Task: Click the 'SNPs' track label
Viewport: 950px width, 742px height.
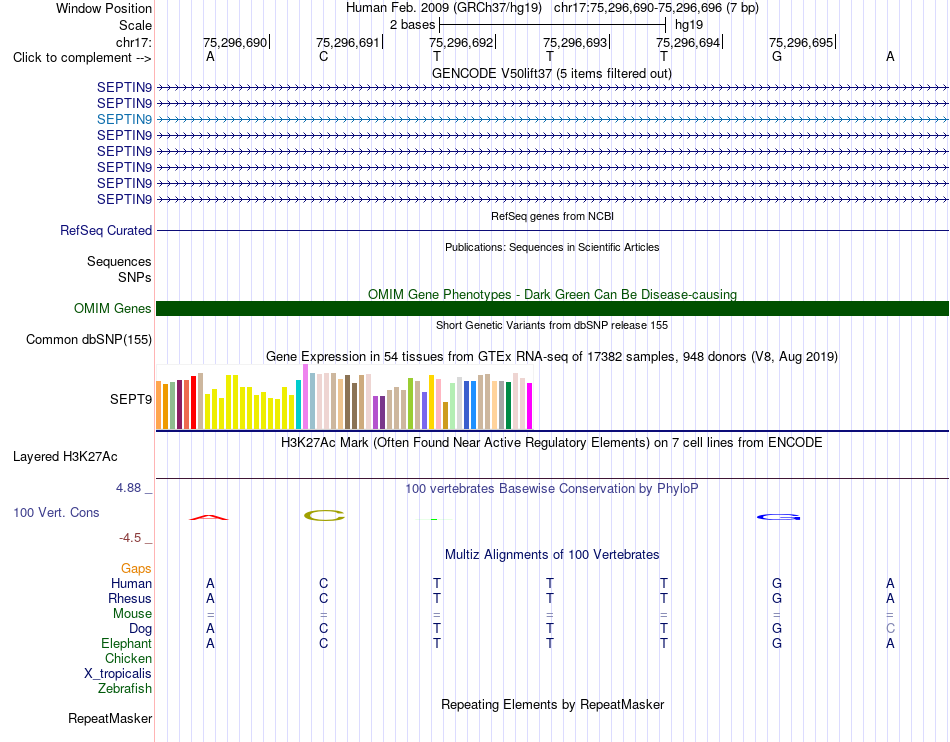Action: [135, 277]
